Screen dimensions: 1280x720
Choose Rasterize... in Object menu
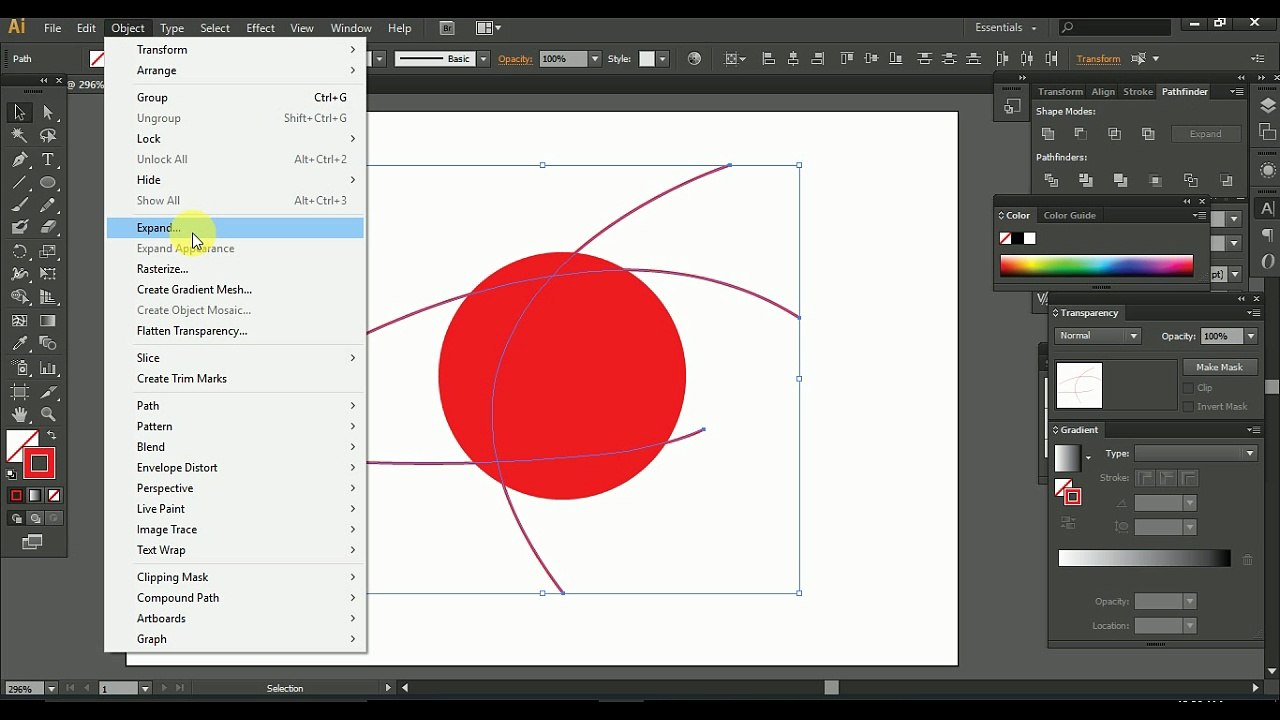[235, 269]
